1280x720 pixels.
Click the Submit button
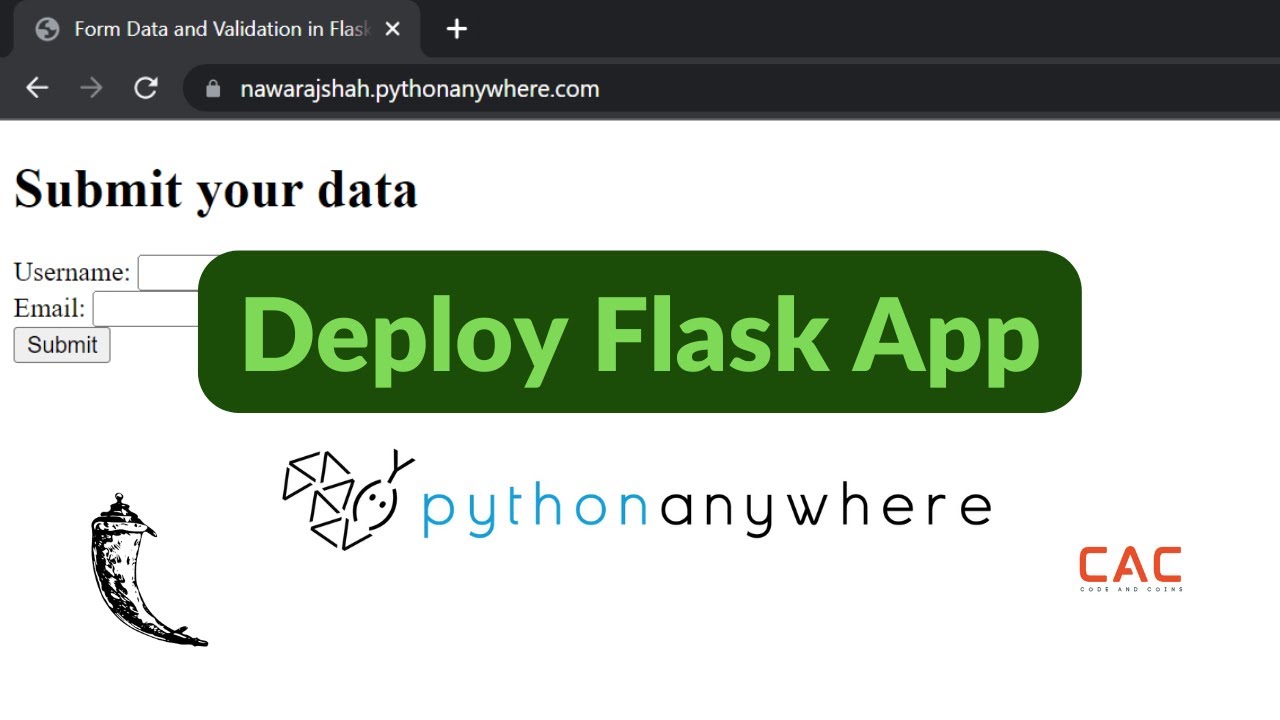click(62, 345)
